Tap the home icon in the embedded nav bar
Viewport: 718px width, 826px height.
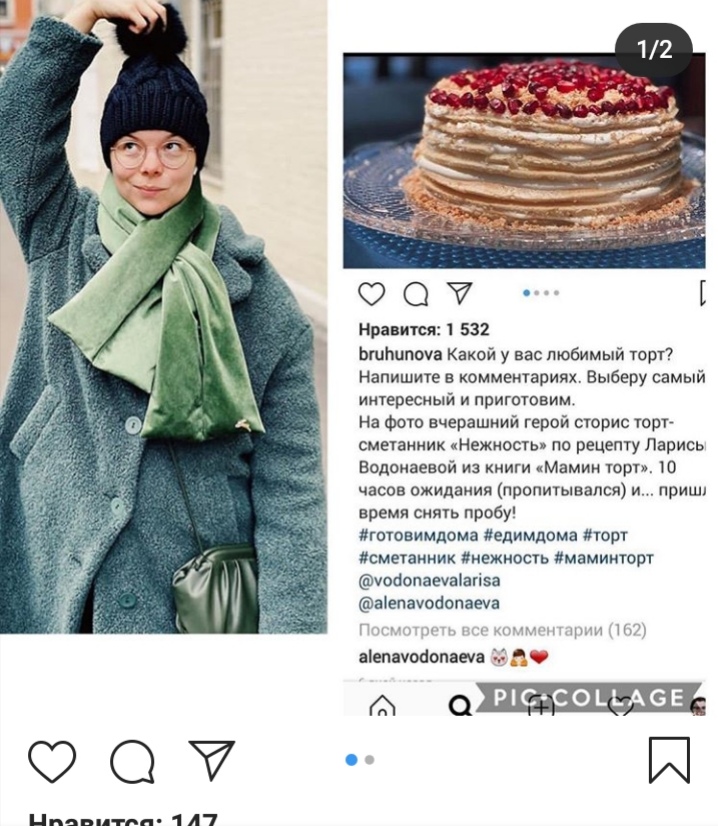click(x=382, y=705)
